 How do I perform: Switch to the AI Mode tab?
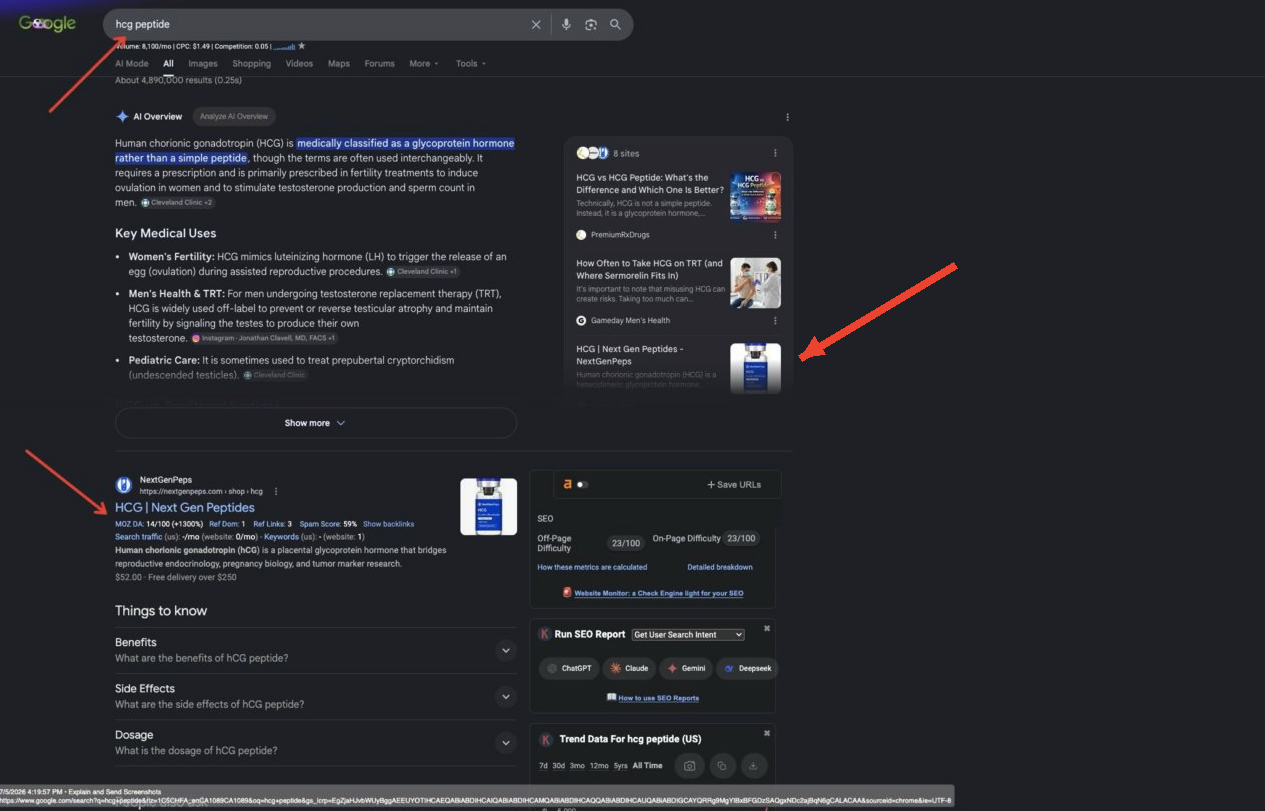[x=132, y=64]
